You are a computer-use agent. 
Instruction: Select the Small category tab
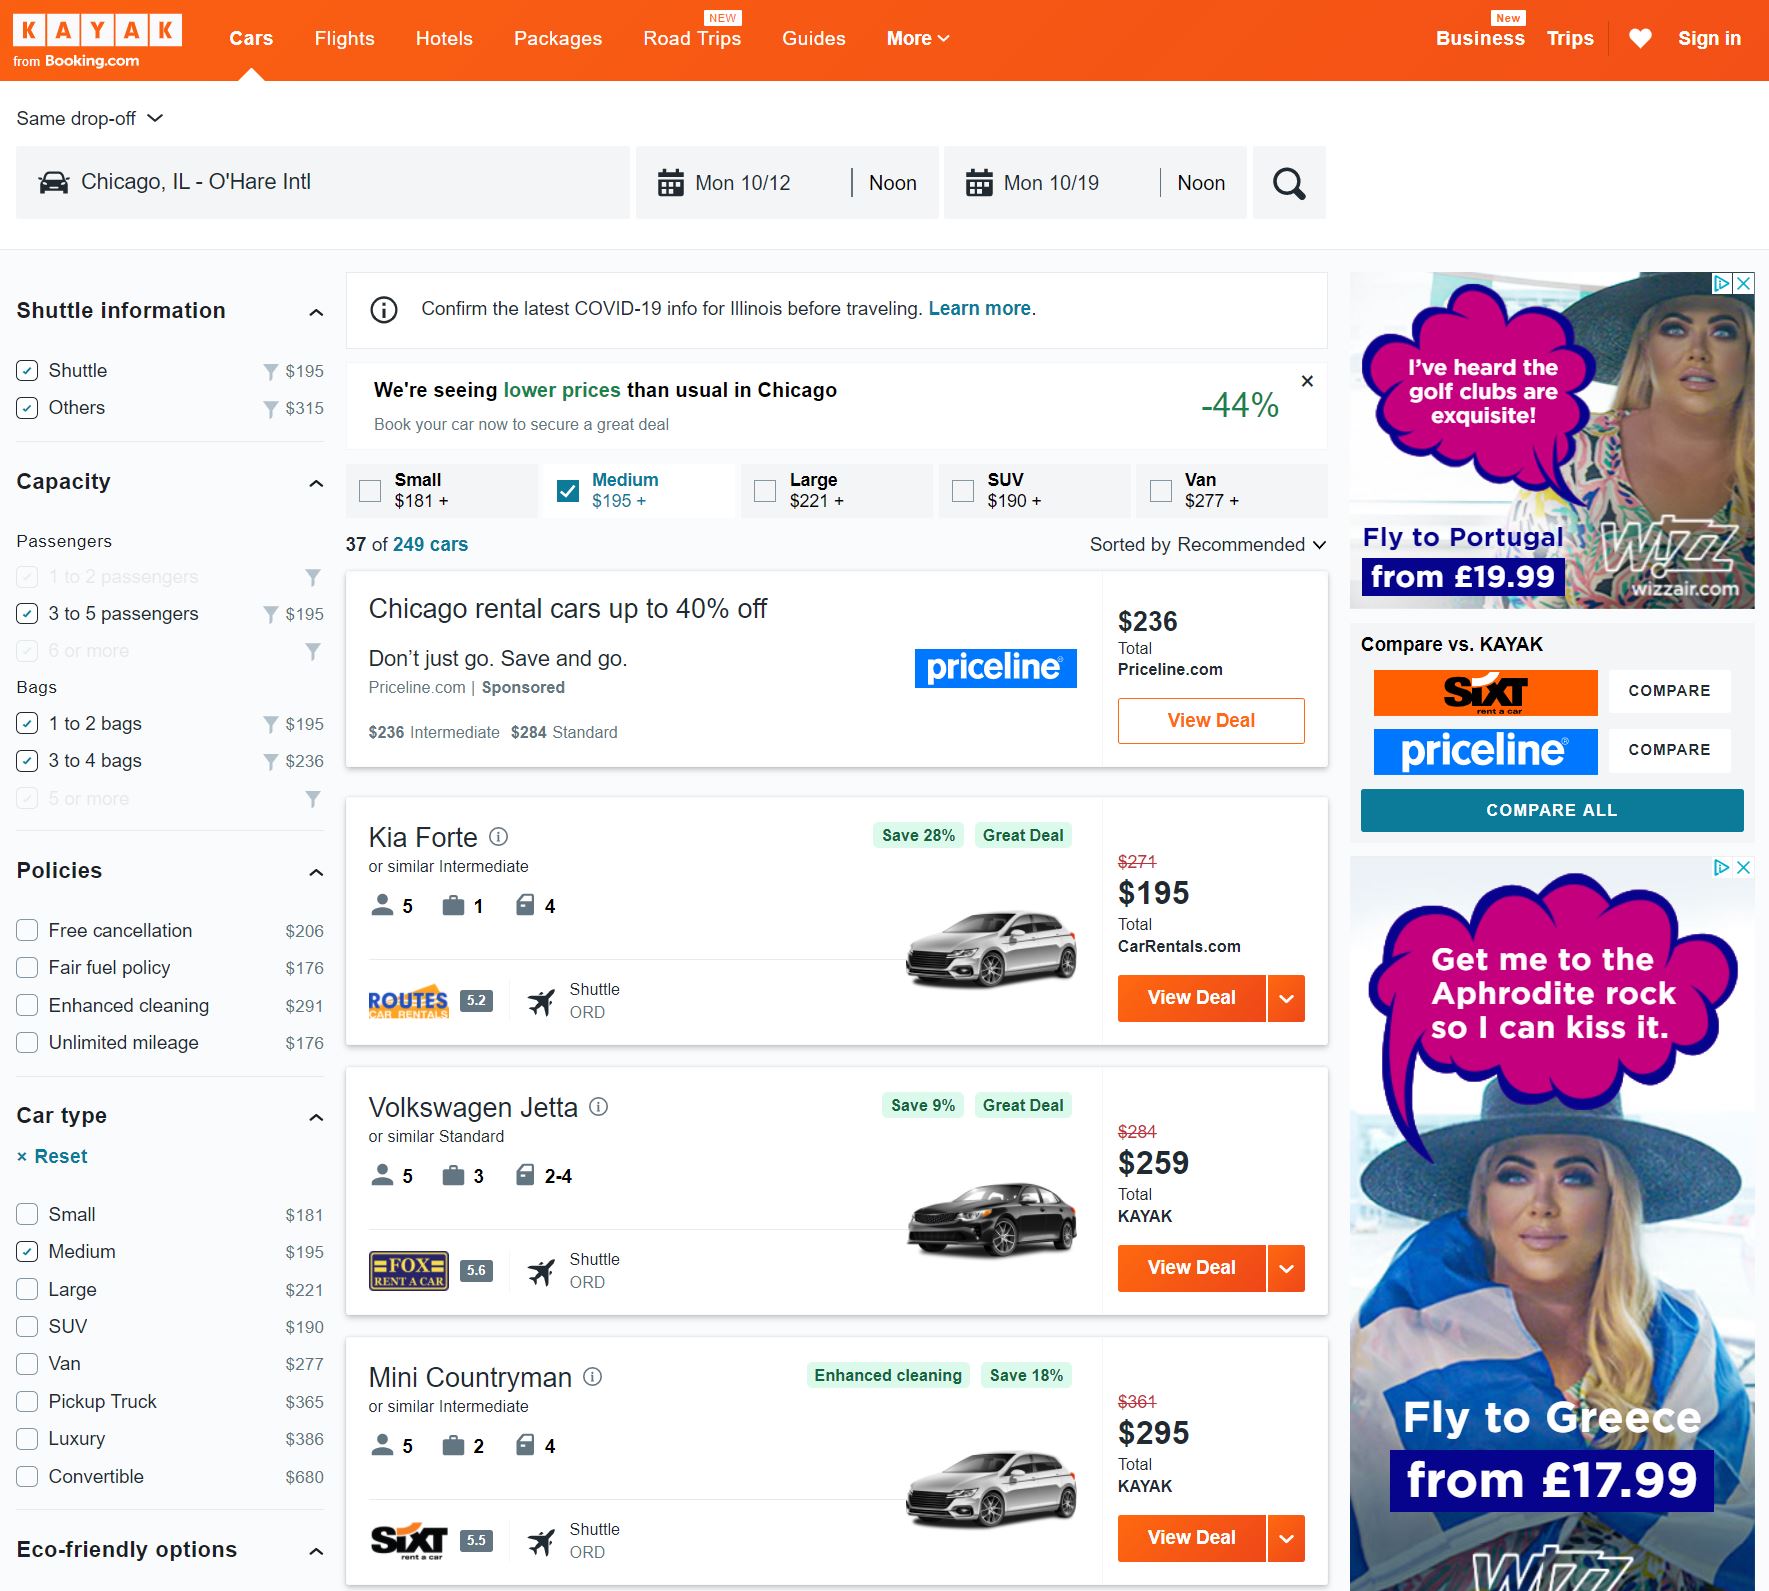coord(441,490)
